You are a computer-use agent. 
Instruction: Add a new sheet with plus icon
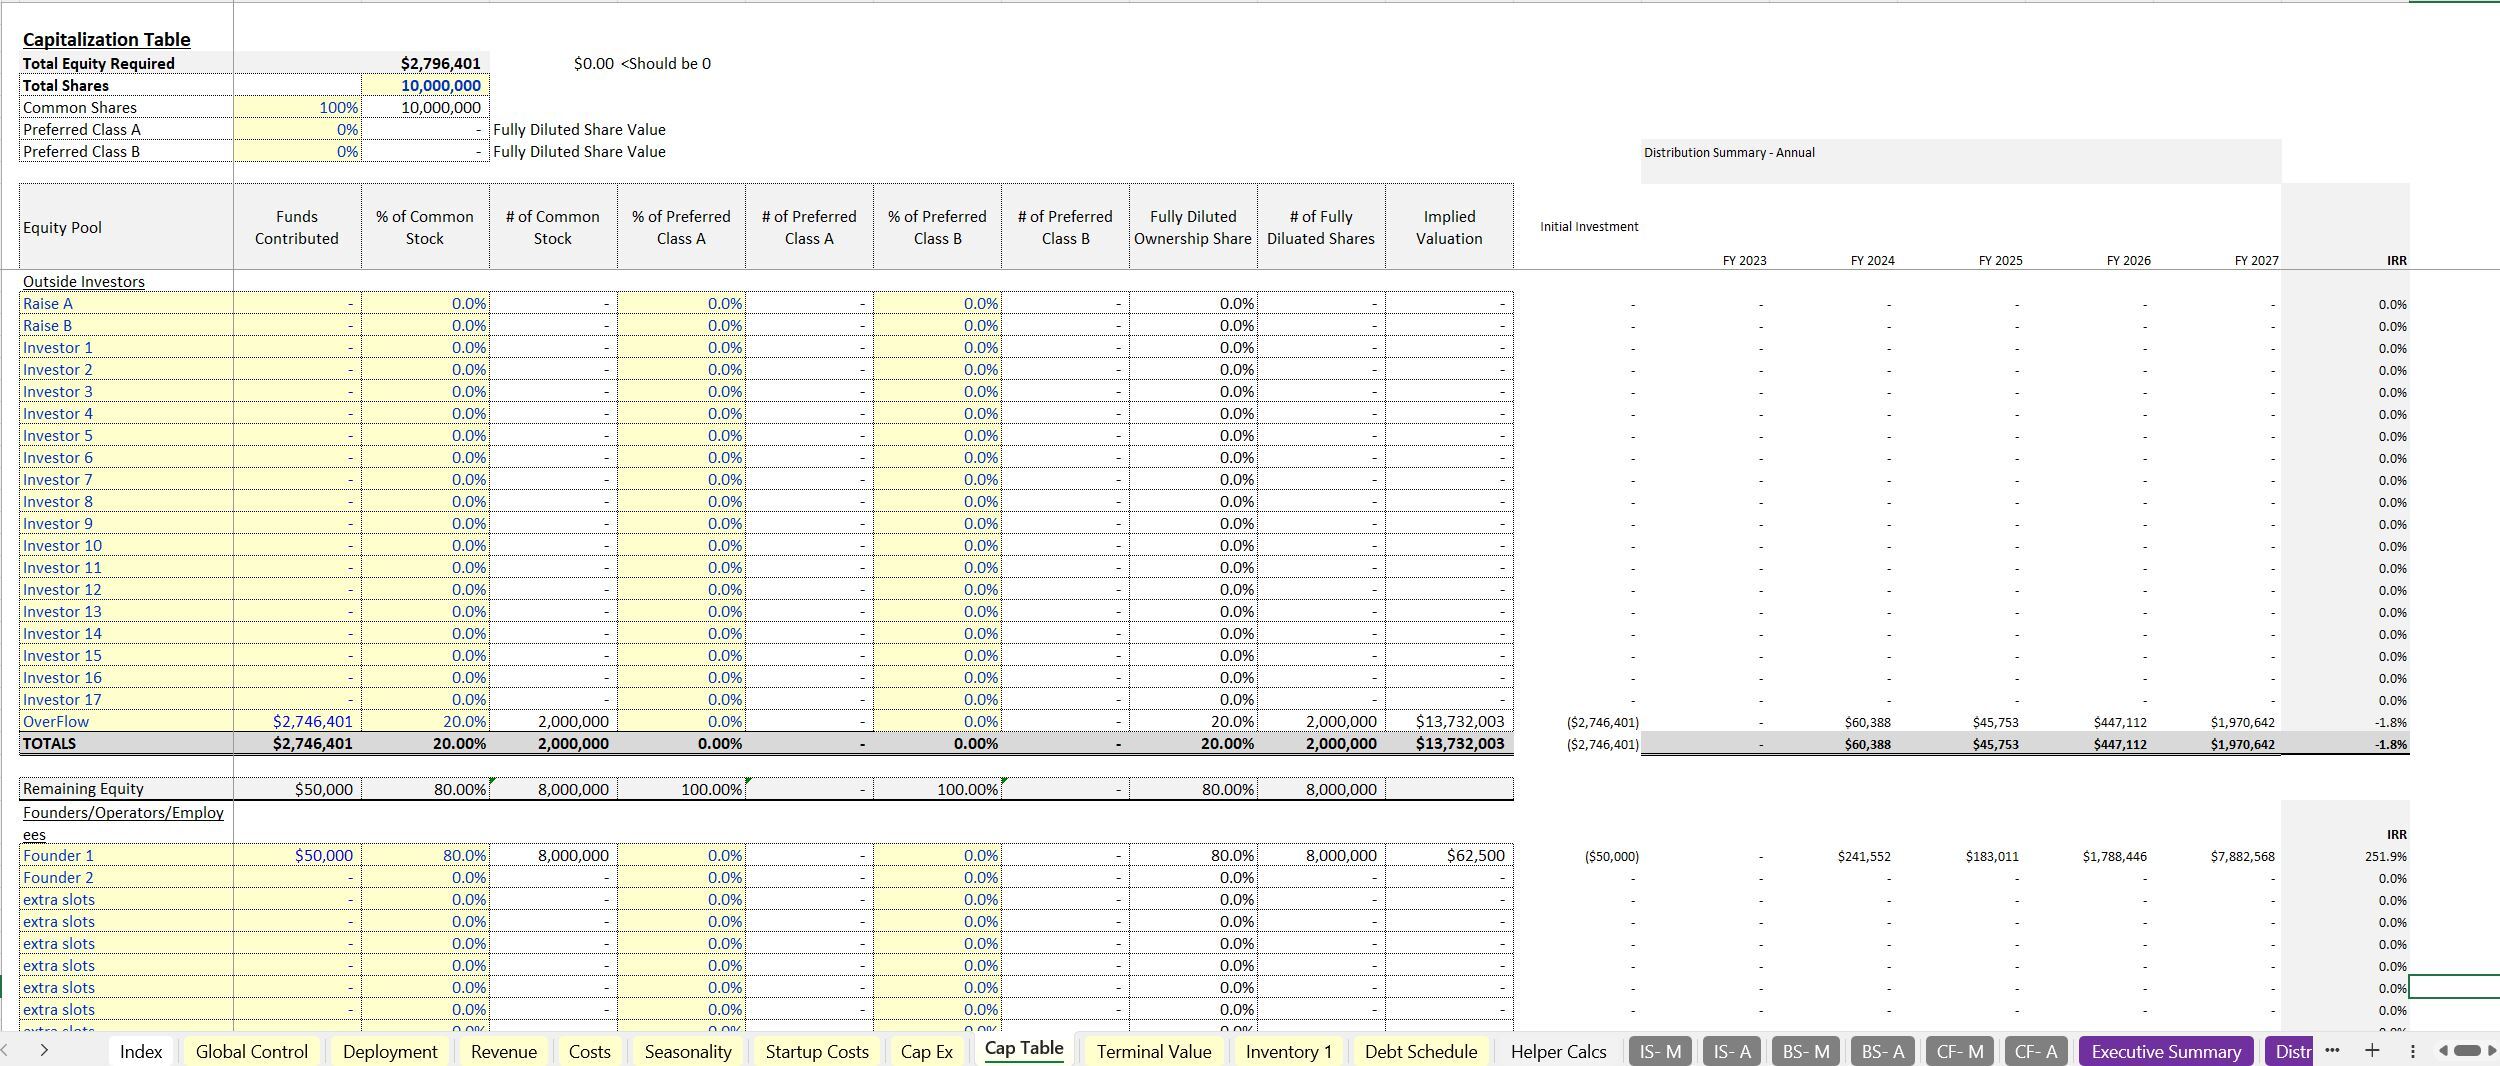[x=2372, y=1050]
